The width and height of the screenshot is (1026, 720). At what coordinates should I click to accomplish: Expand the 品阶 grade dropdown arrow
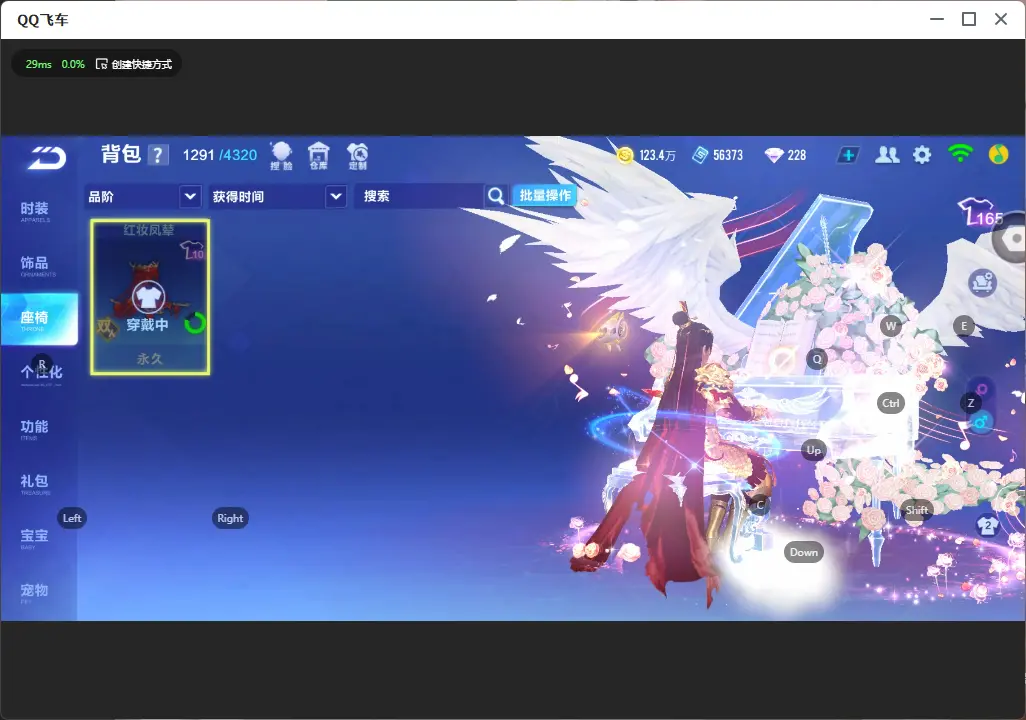pyautogui.click(x=190, y=196)
